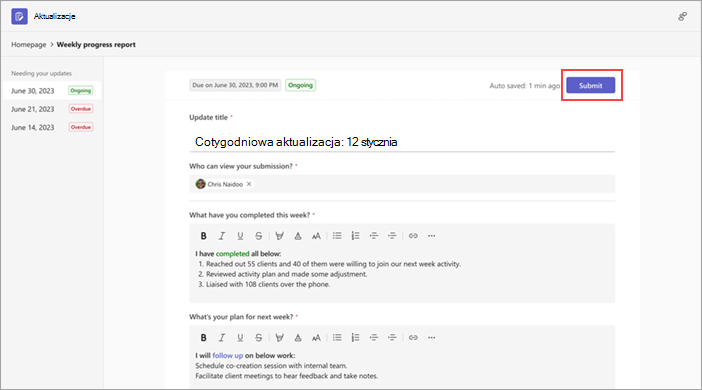Increase indent in plan for next week editor
Image resolution: width=702 pixels, height=390 pixels.
392,338
